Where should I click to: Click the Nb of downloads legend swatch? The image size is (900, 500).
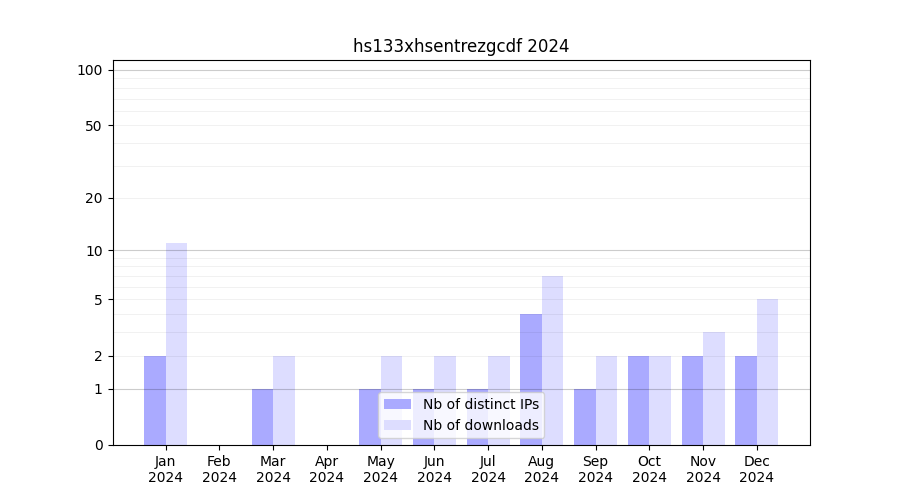(x=397, y=425)
